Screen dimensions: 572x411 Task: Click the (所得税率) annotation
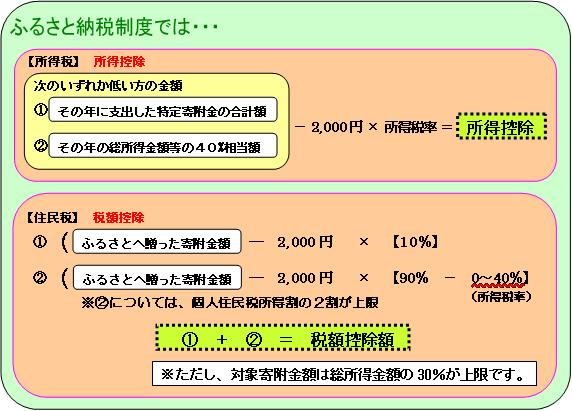501,297
